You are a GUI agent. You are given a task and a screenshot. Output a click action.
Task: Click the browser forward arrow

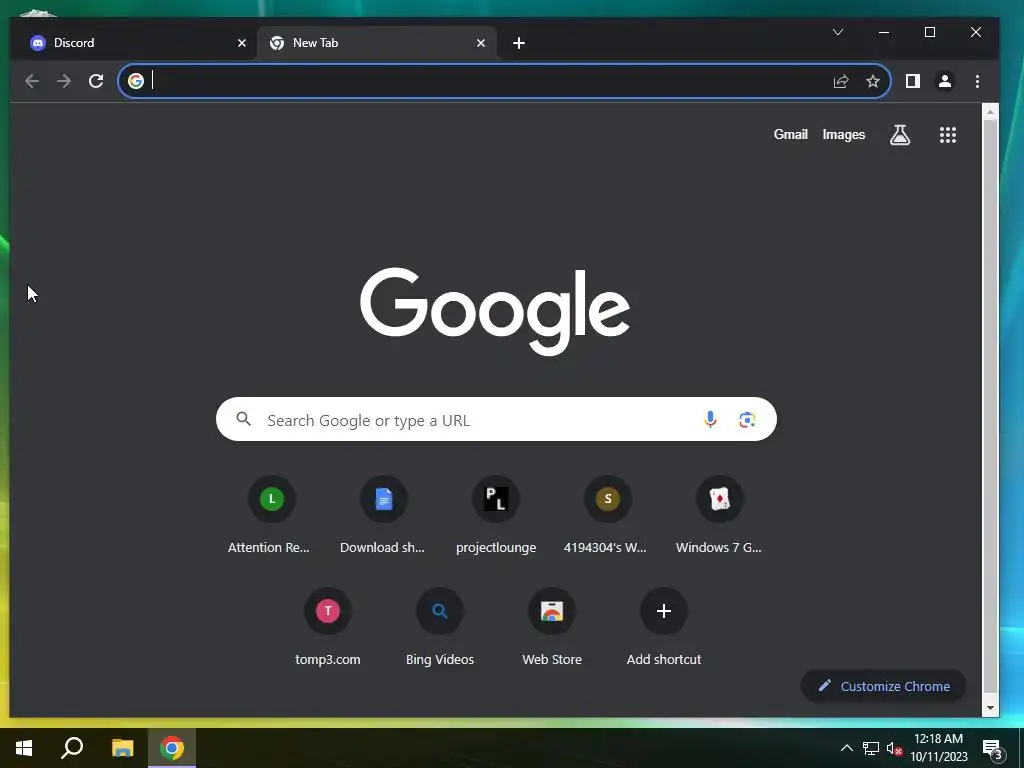[64, 81]
